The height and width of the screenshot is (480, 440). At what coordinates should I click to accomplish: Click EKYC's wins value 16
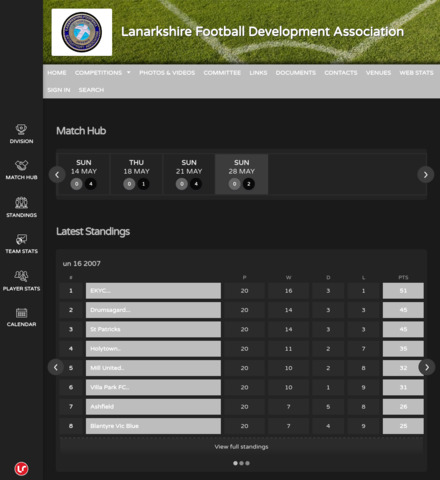click(x=289, y=291)
